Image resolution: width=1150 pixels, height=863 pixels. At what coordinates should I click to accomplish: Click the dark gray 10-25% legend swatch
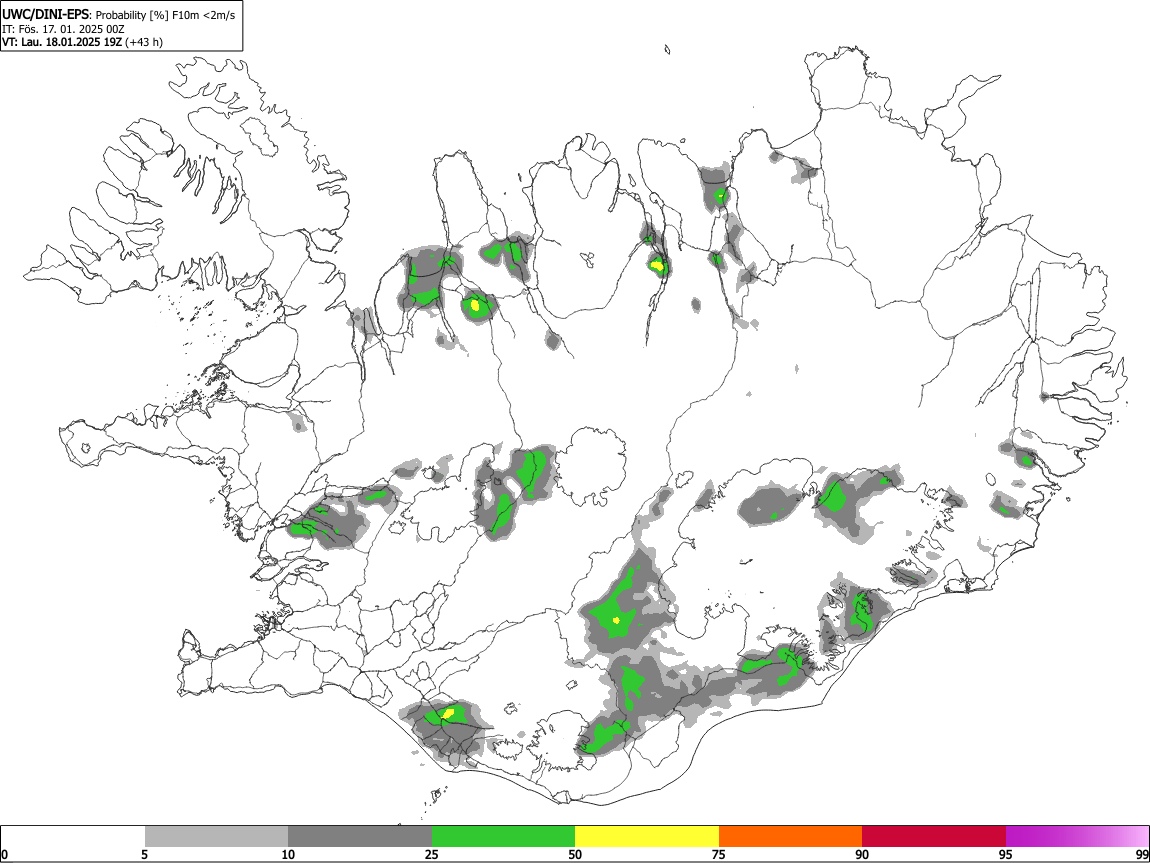pyautogui.click(x=360, y=837)
